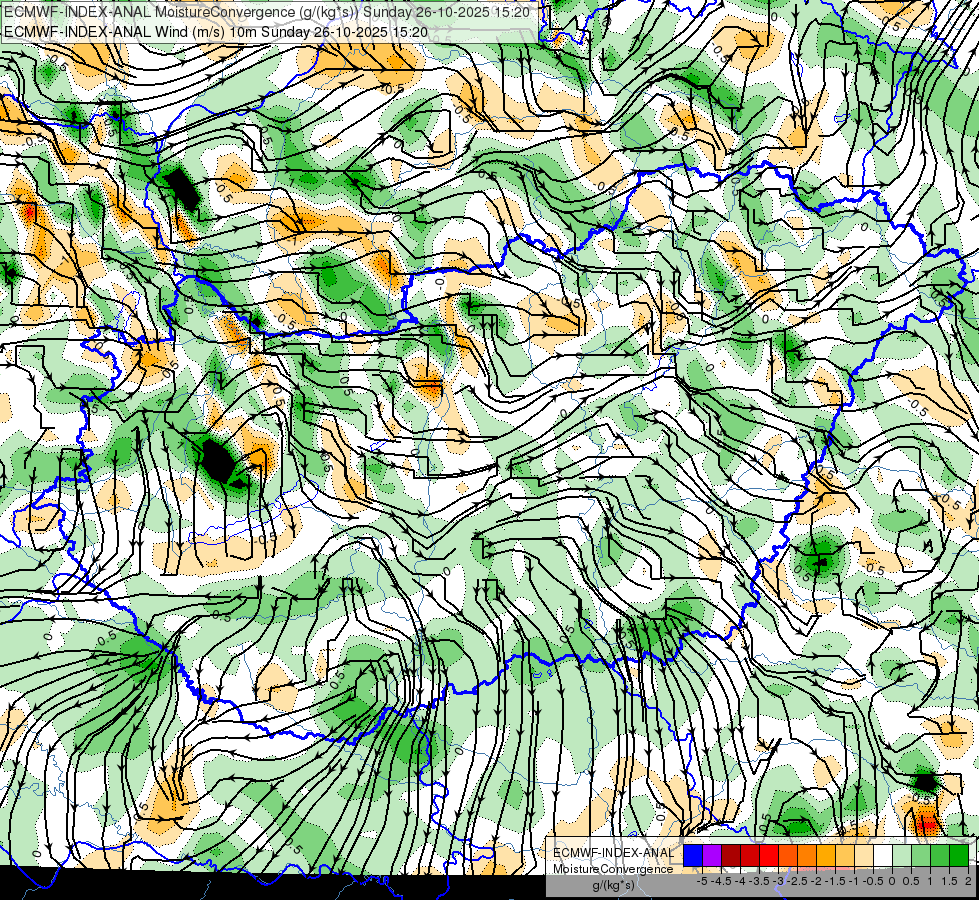This screenshot has width=979, height=900.
Task: Choose the pale peach swatch beside white
Action: coord(864,856)
